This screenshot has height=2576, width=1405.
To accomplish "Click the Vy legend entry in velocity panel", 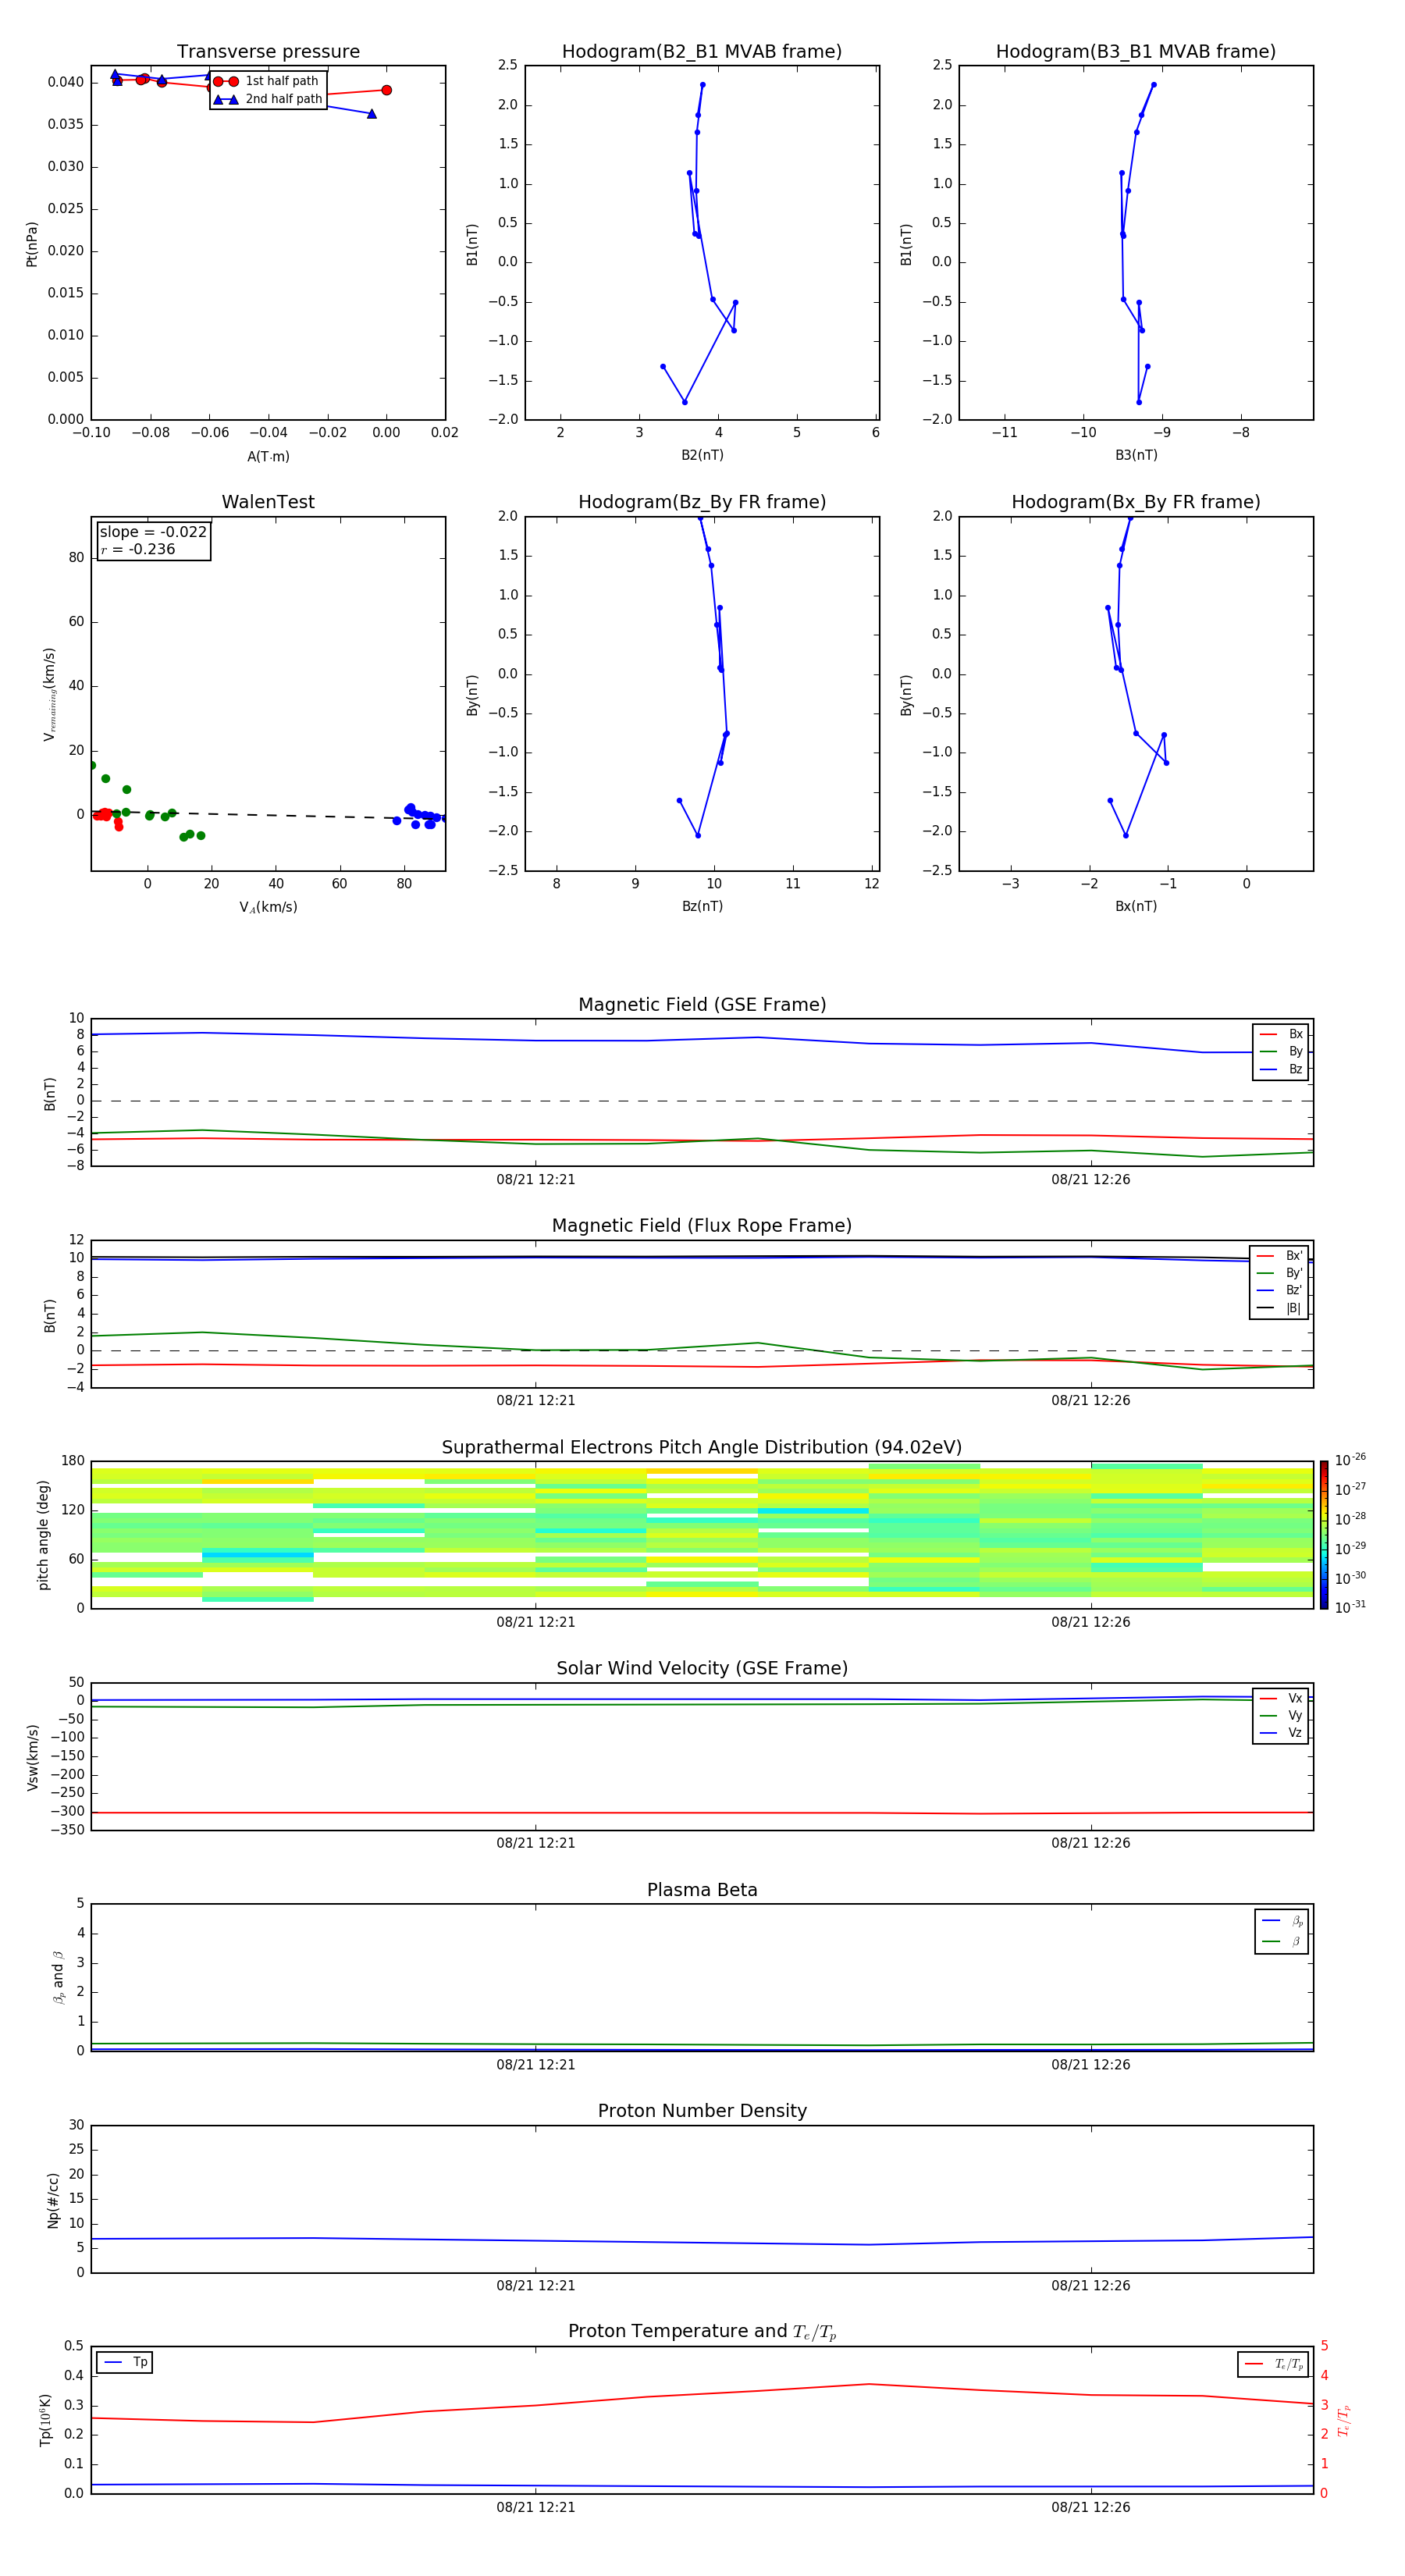I will [x=1281, y=1715].
